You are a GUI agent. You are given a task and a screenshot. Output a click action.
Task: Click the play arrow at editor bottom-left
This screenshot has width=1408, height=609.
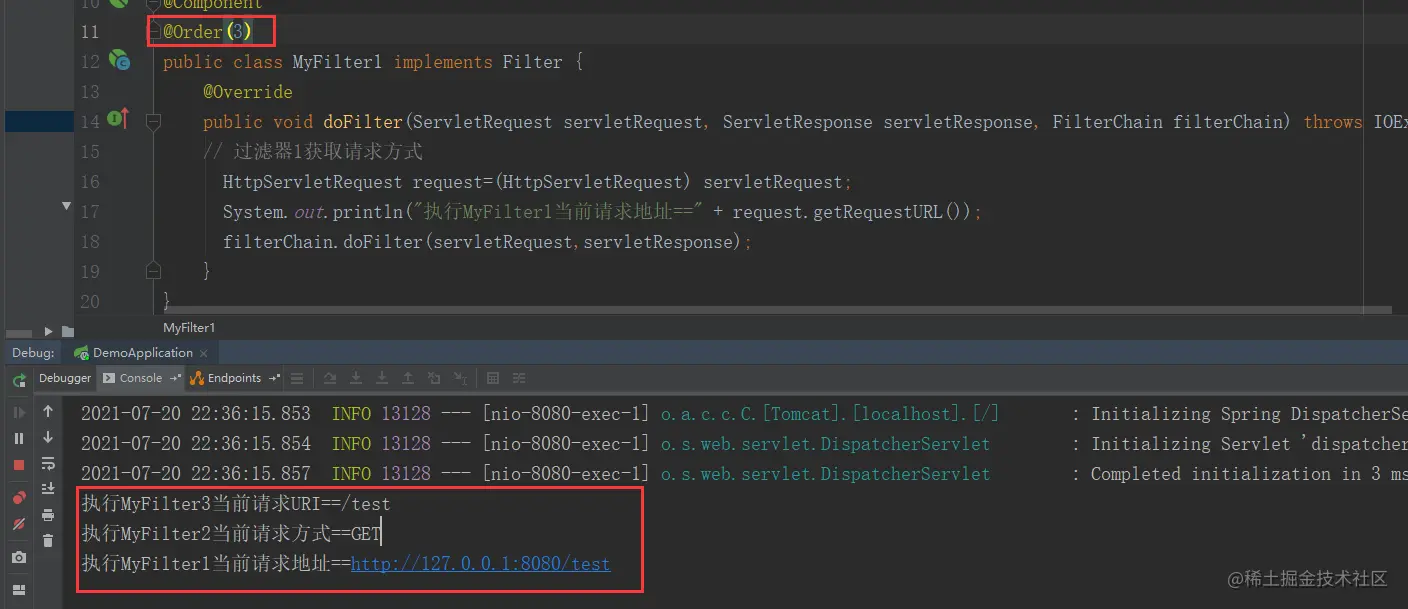pyautogui.click(x=48, y=331)
